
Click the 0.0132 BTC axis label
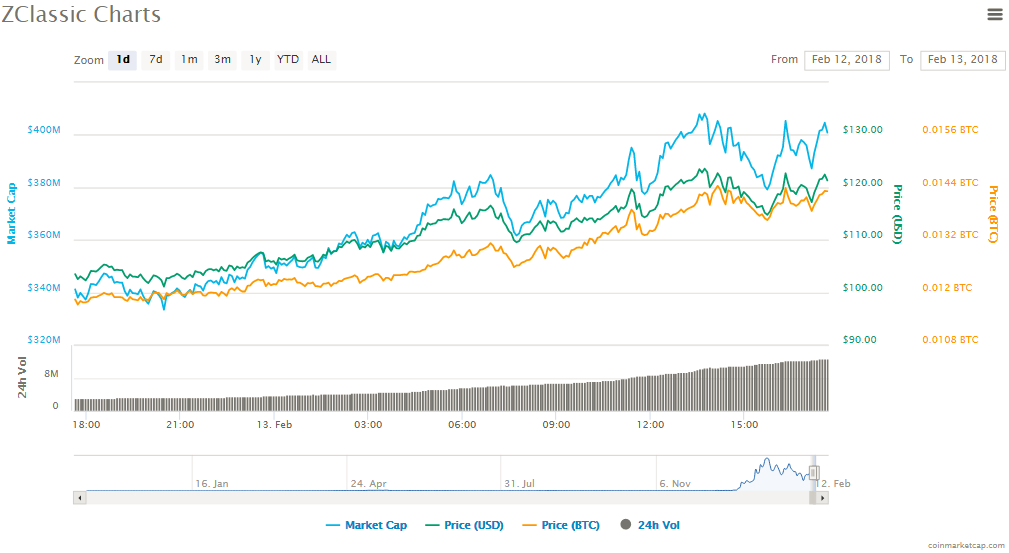coord(950,235)
